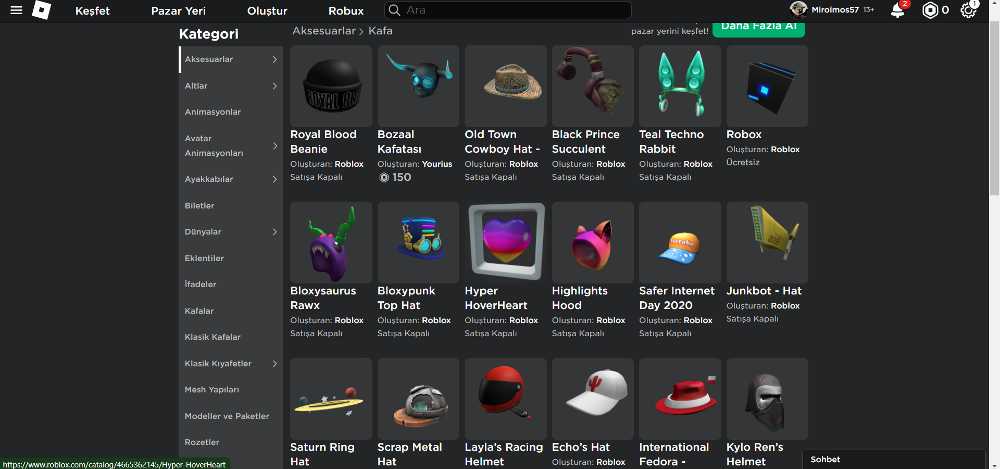Screen dimensions: 1000x469
Task: Open Robux in top navigation
Action: (x=346, y=11)
